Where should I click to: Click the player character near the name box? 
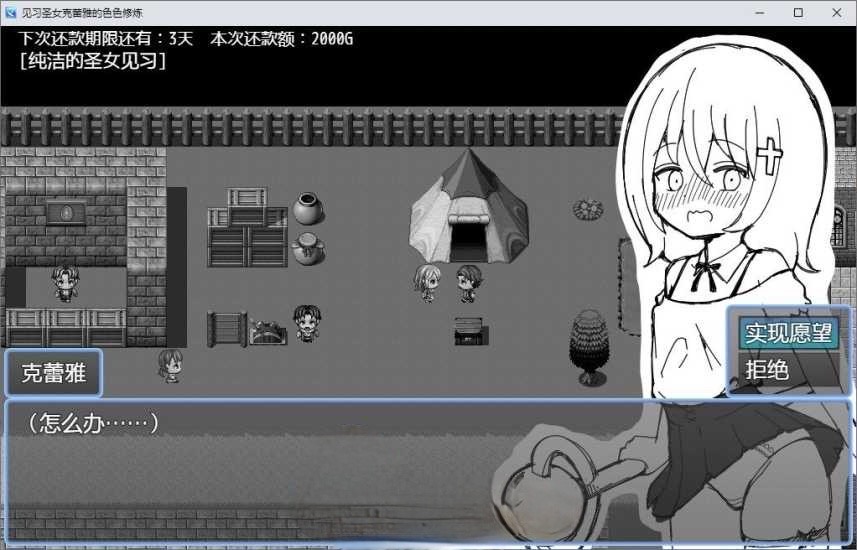tap(170, 366)
